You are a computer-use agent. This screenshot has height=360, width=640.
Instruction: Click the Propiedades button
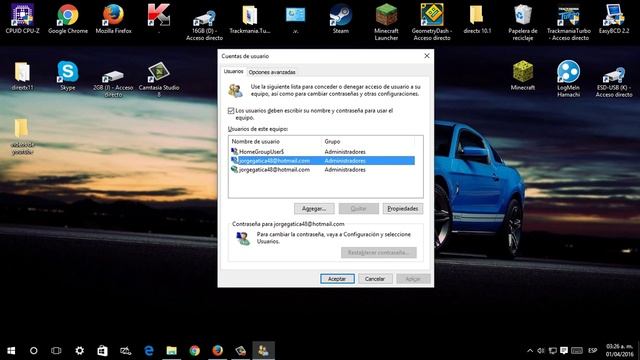(x=403, y=209)
